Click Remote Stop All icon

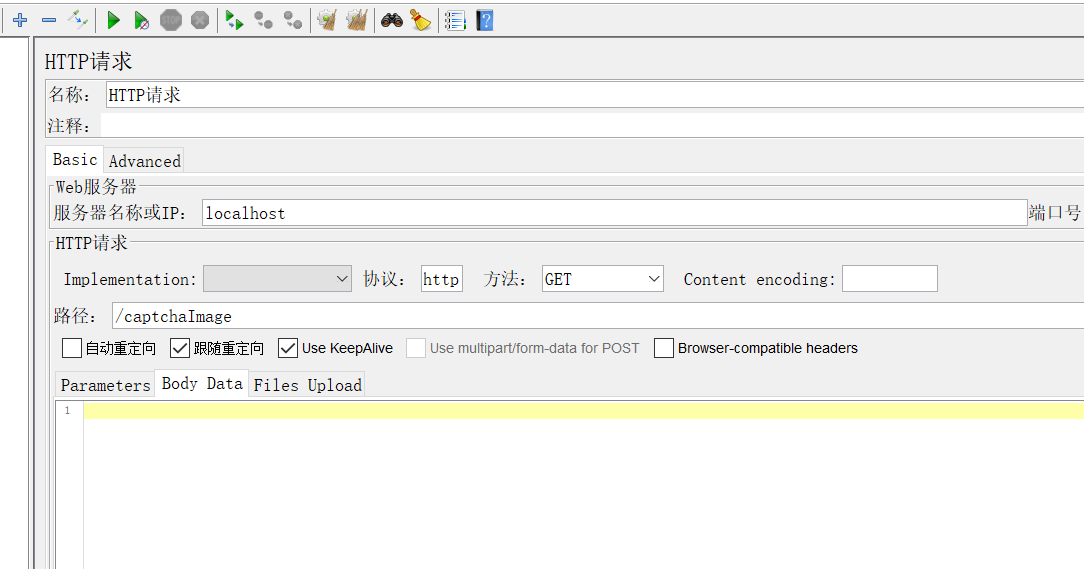click(263, 21)
